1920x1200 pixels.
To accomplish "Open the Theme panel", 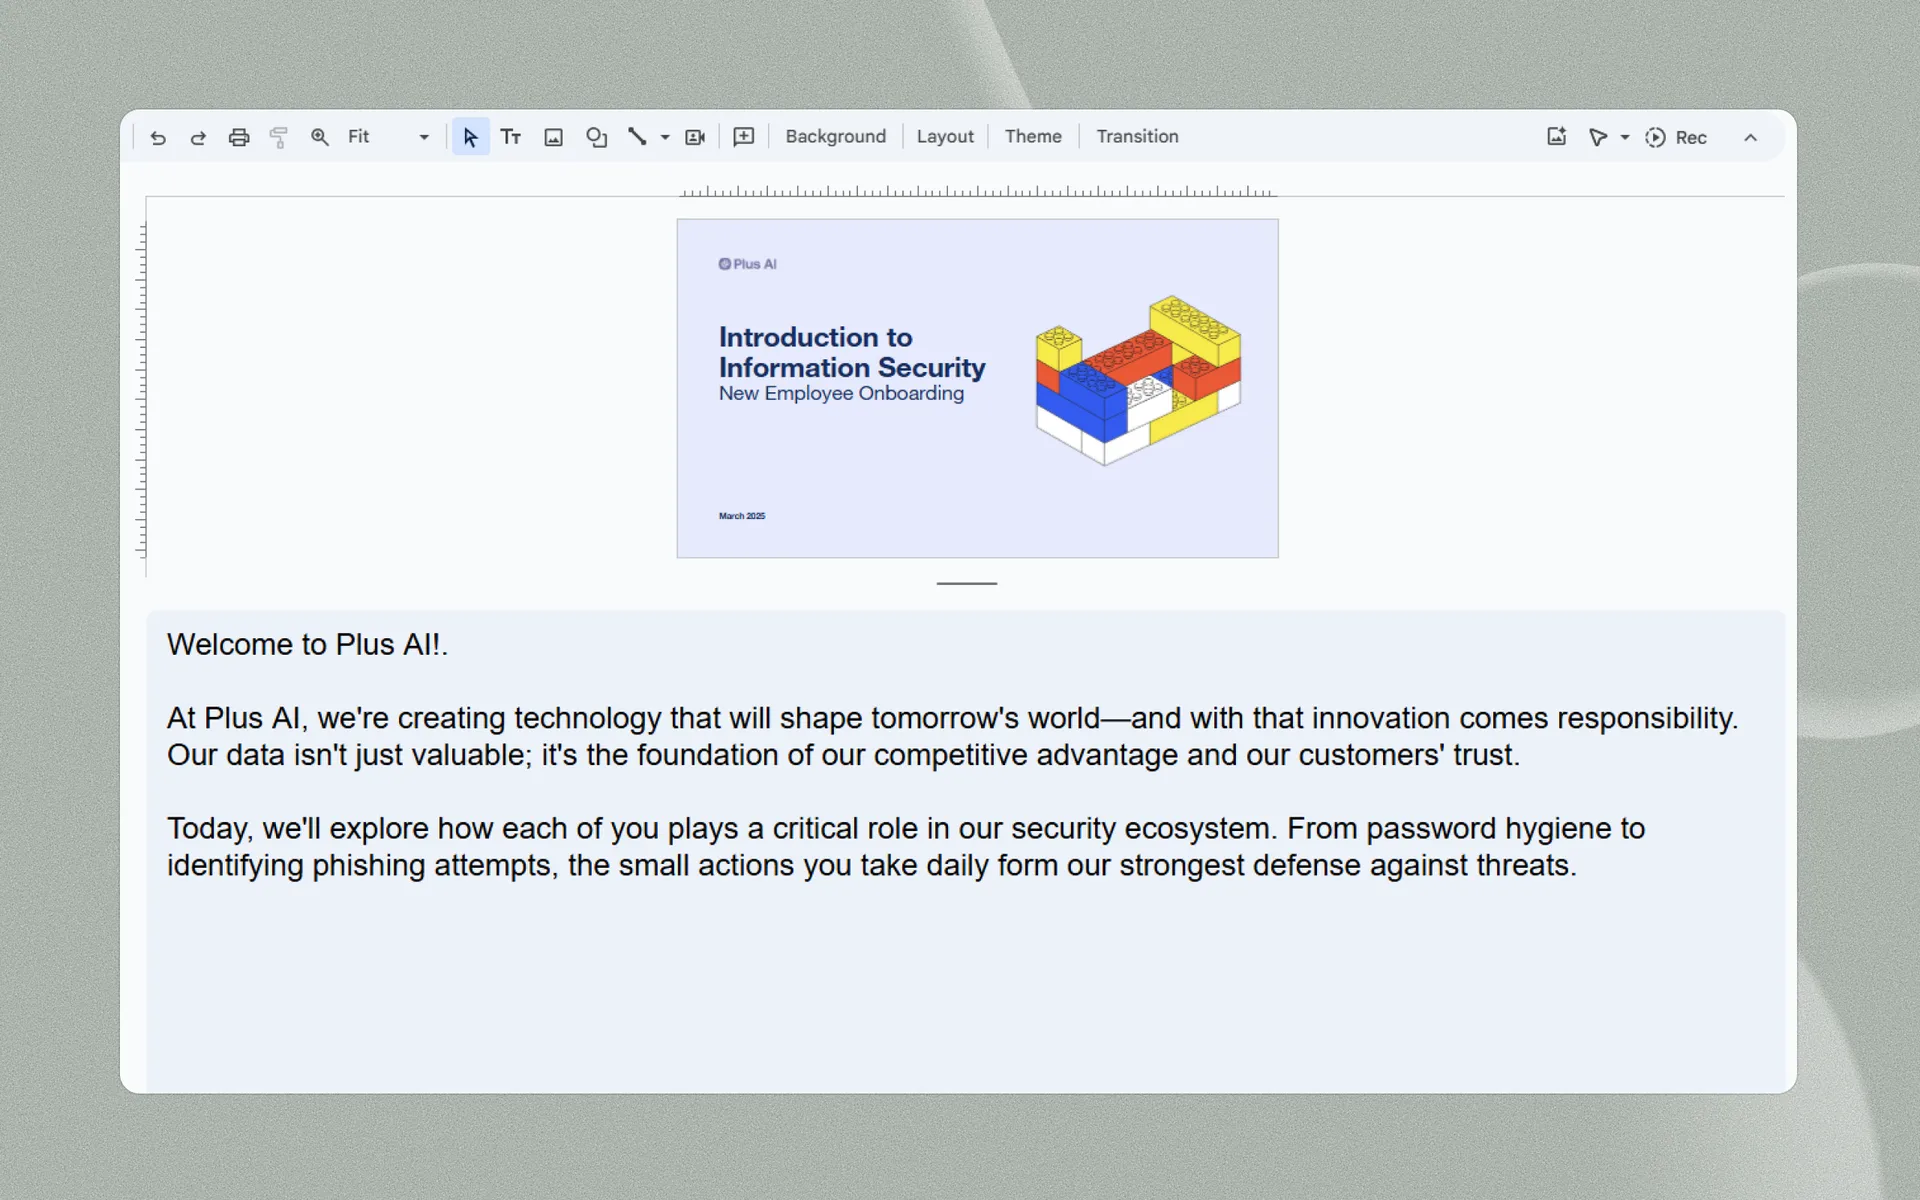I will point(1033,137).
